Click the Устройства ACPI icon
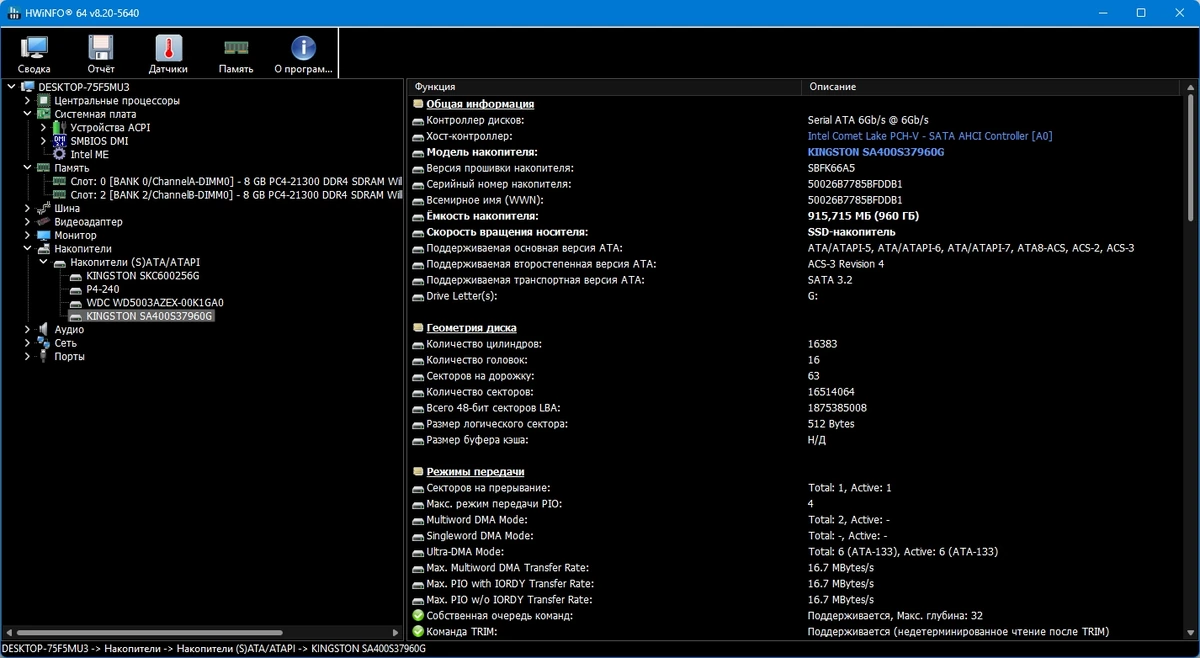This screenshot has width=1200, height=658. (60, 128)
